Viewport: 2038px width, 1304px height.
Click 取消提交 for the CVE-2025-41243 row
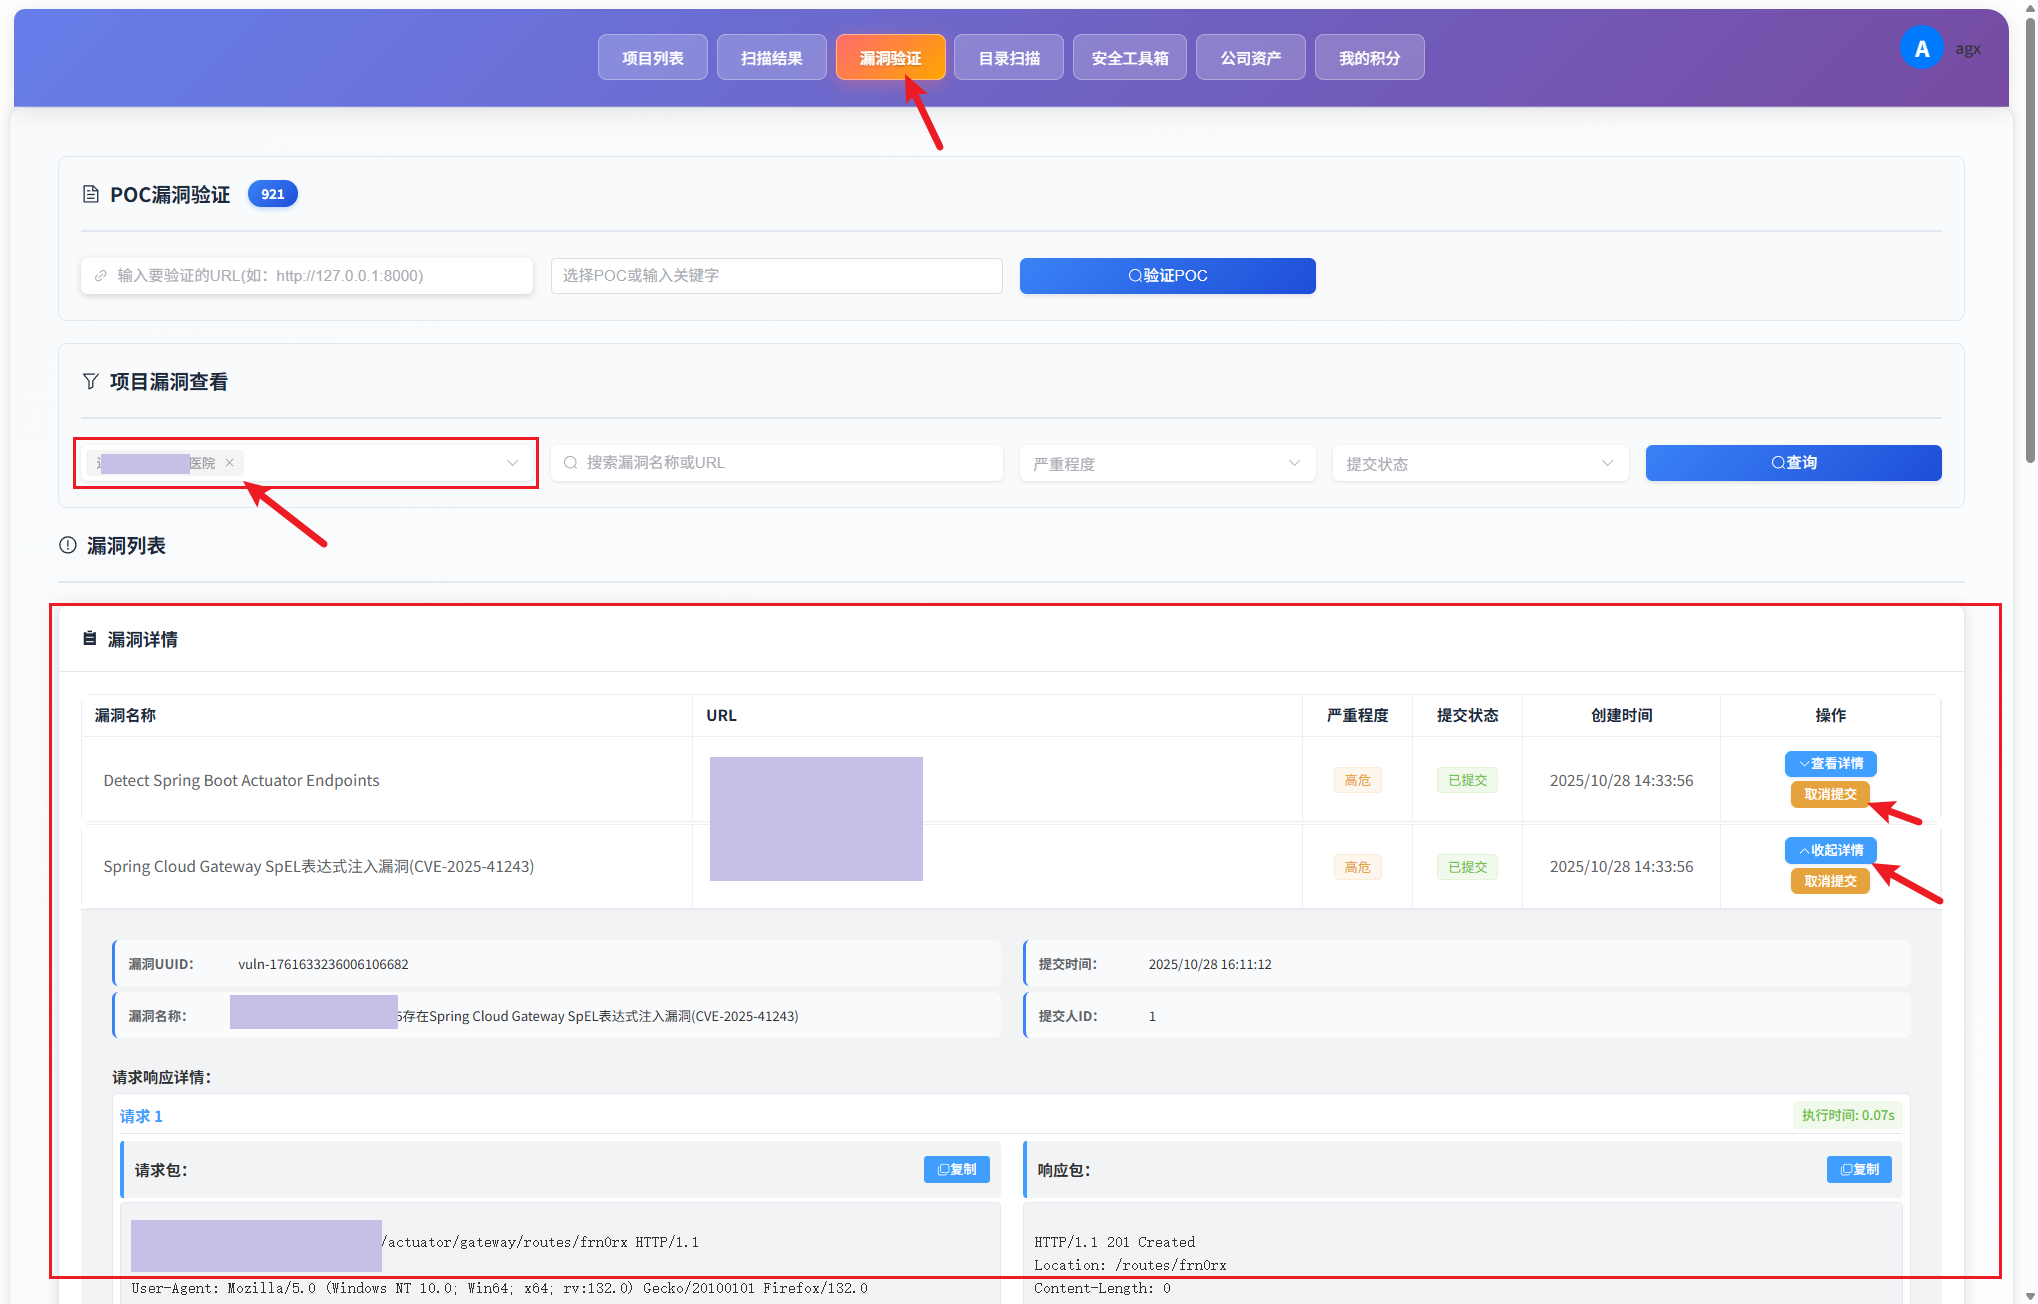point(1829,881)
